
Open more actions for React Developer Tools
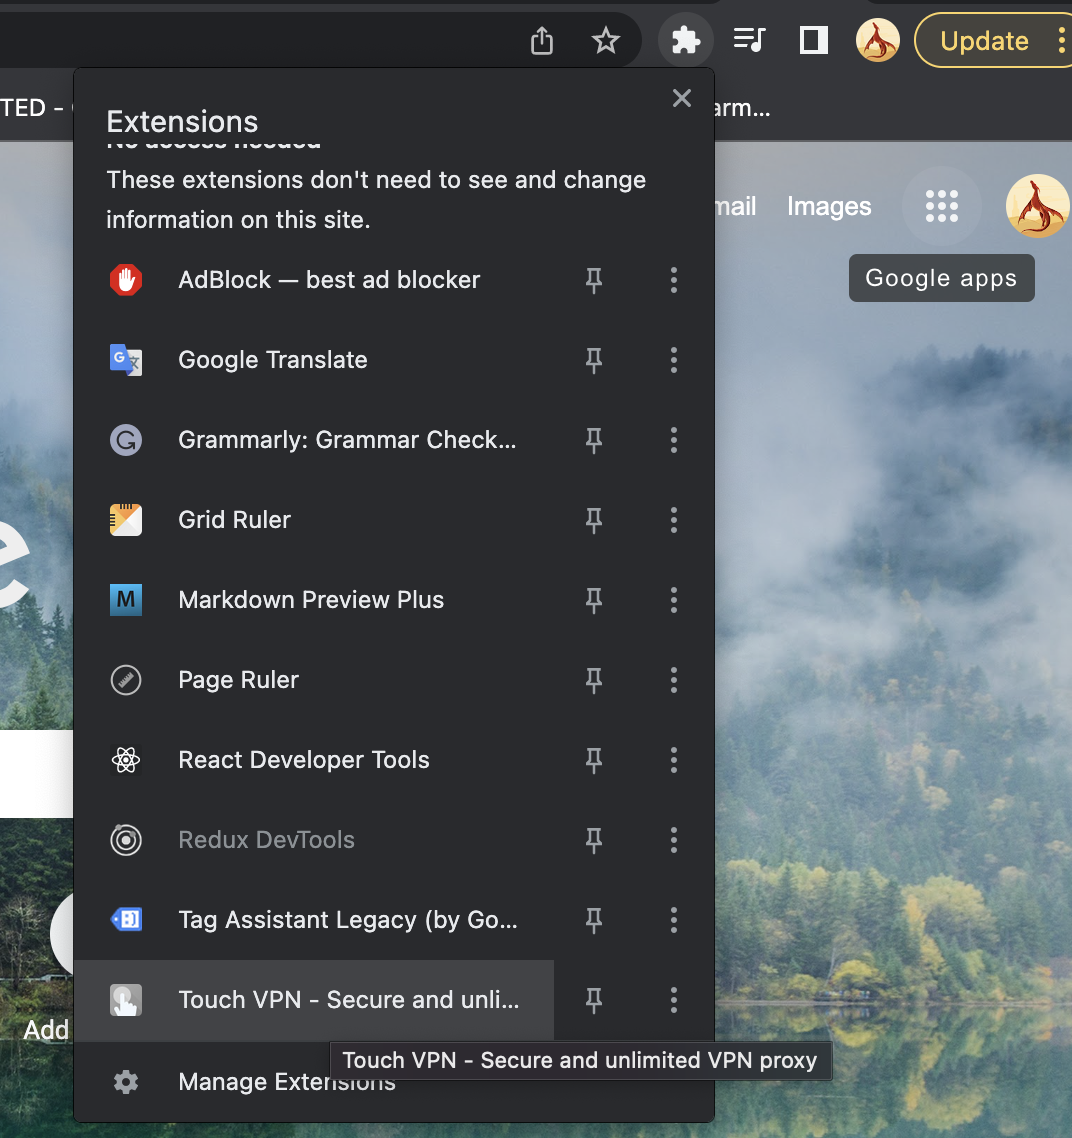pyautogui.click(x=674, y=760)
